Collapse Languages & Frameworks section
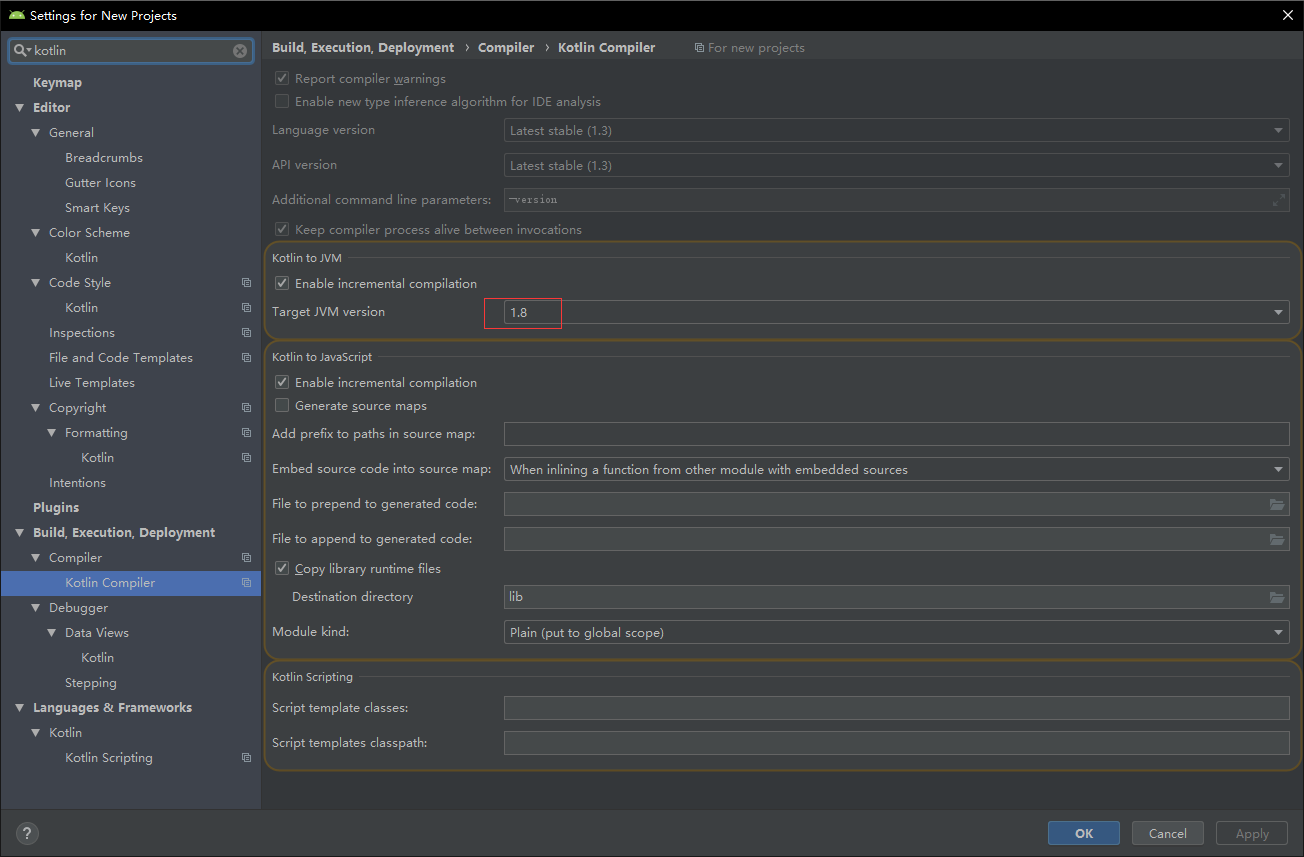Viewport: 1304px width, 857px height. click(x=19, y=708)
